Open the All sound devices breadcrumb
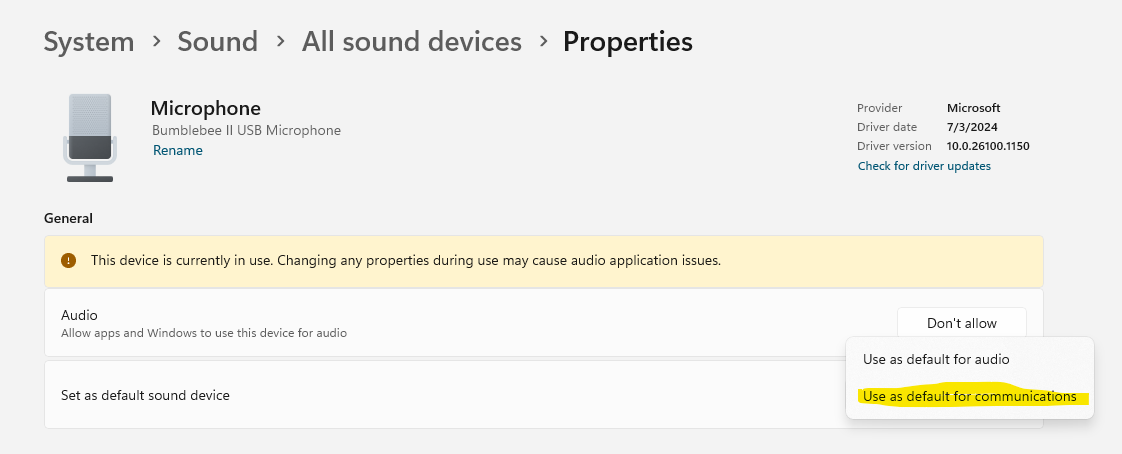Screen dimensions: 1122x454 [x=411, y=42]
